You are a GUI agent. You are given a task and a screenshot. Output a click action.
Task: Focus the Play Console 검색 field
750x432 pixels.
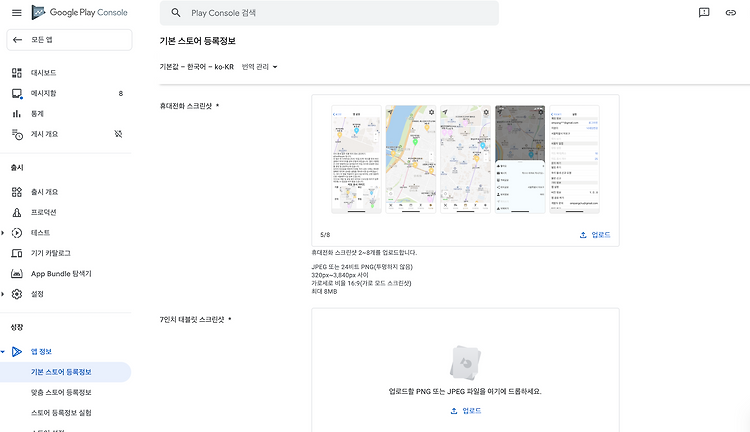(329, 13)
